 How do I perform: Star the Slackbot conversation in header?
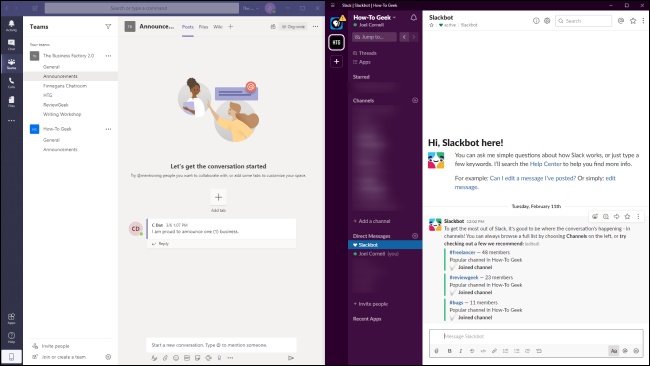[431, 25]
